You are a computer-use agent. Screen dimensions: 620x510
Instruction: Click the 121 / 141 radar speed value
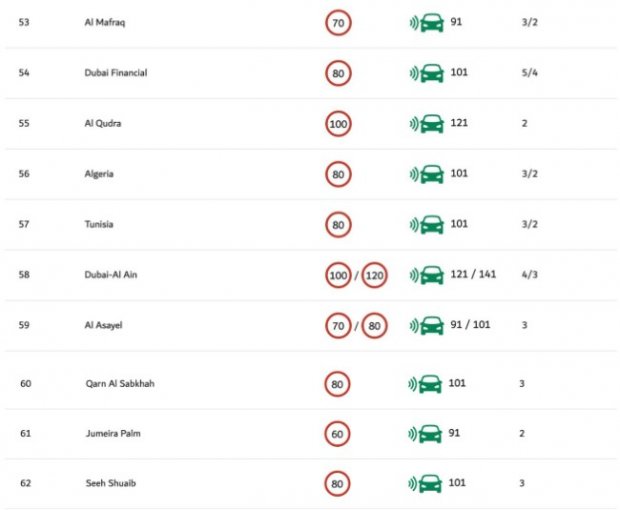coord(473,274)
